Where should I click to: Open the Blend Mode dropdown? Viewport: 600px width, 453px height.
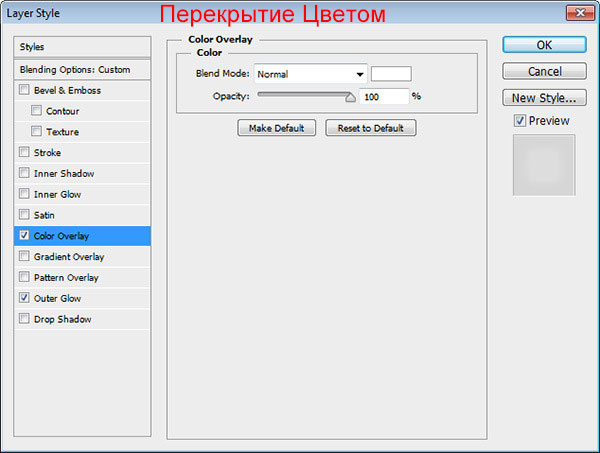pyautogui.click(x=310, y=74)
